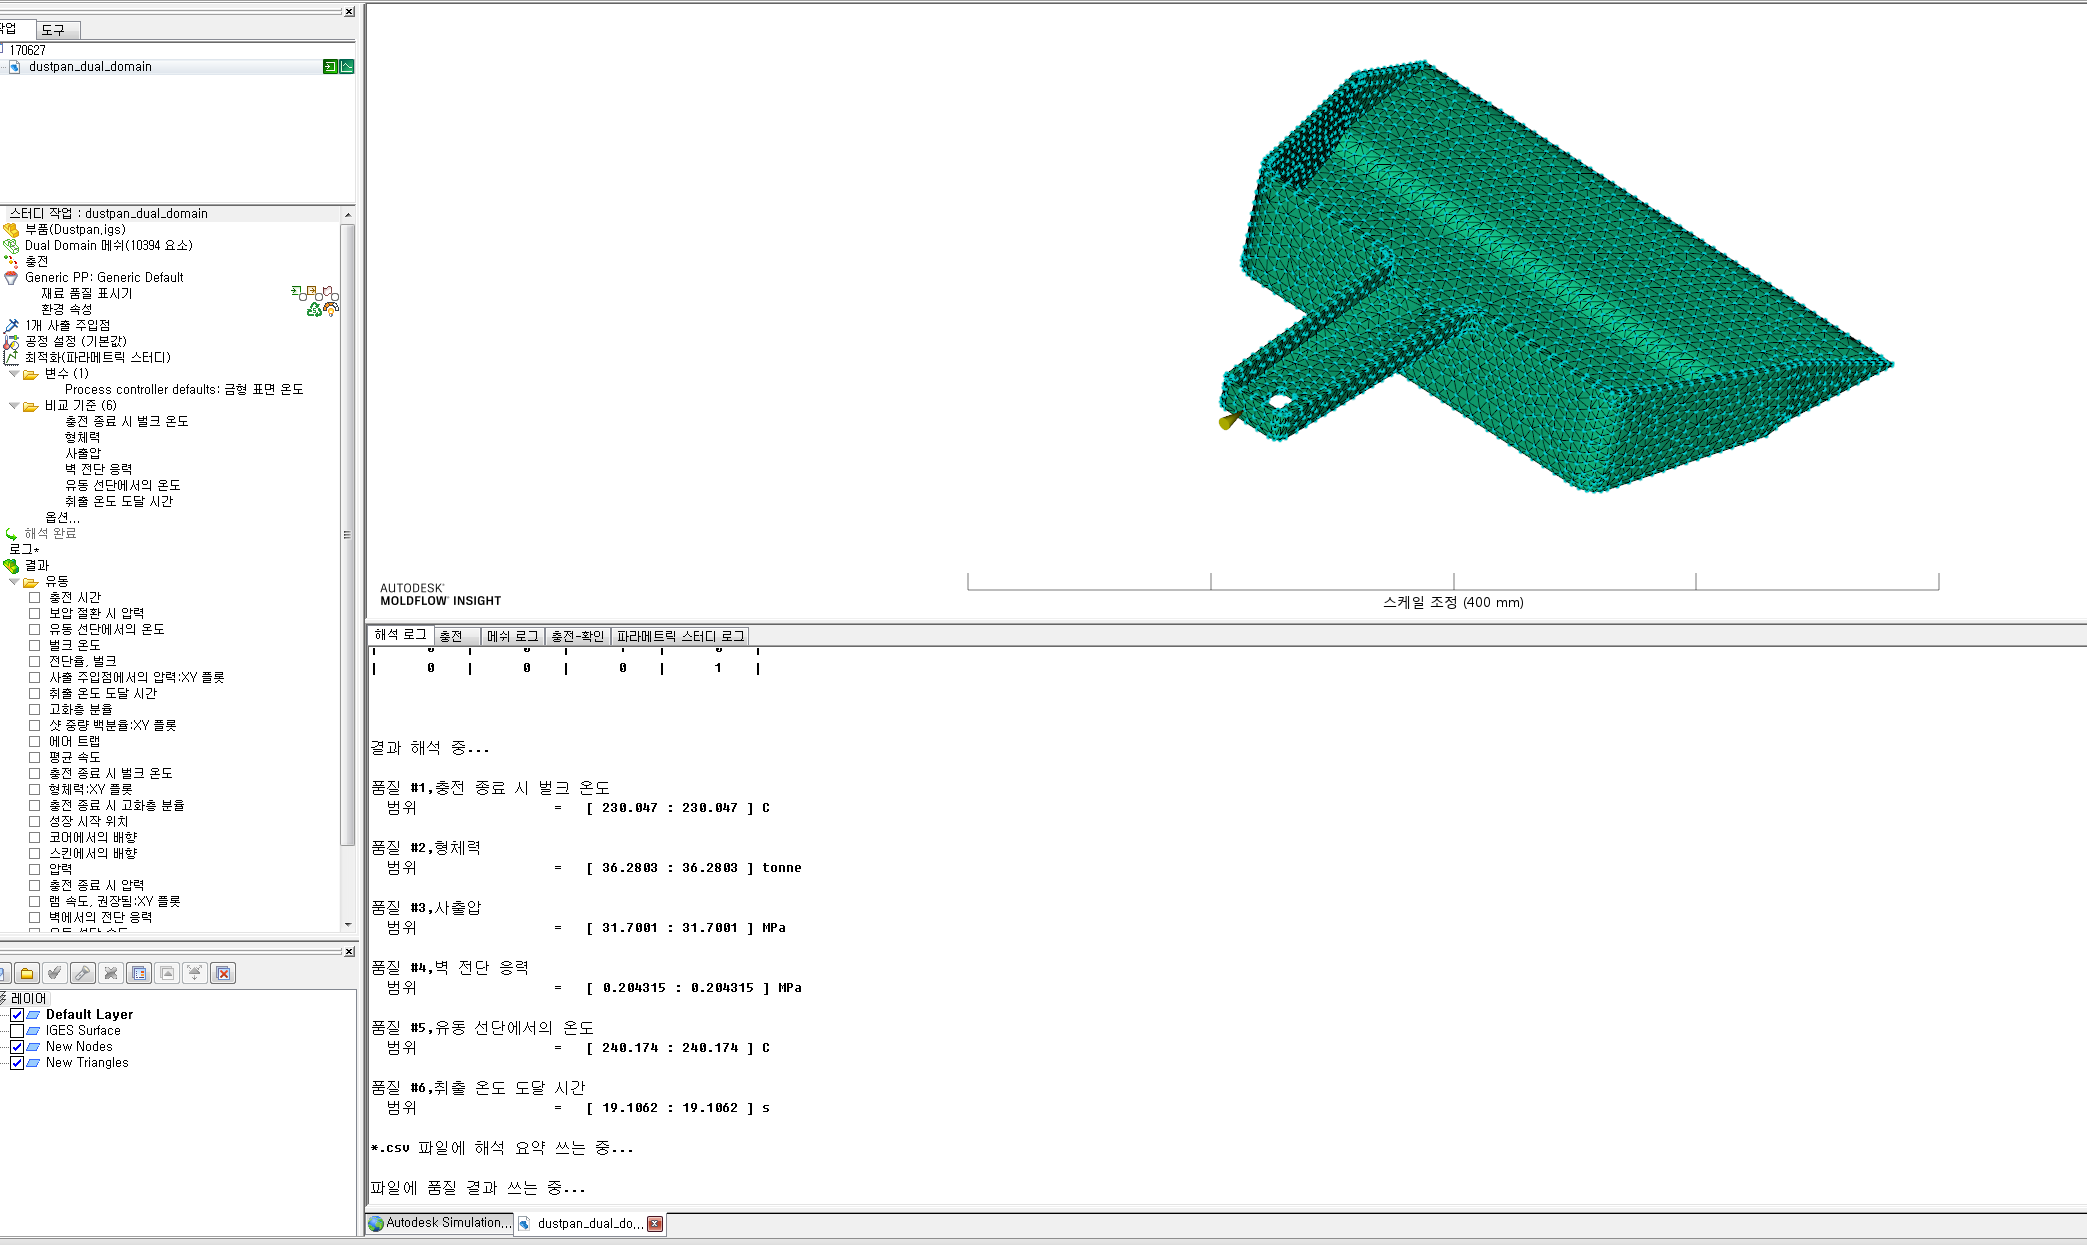
Task: Click the green results icon in study row
Action: [347, 67]
